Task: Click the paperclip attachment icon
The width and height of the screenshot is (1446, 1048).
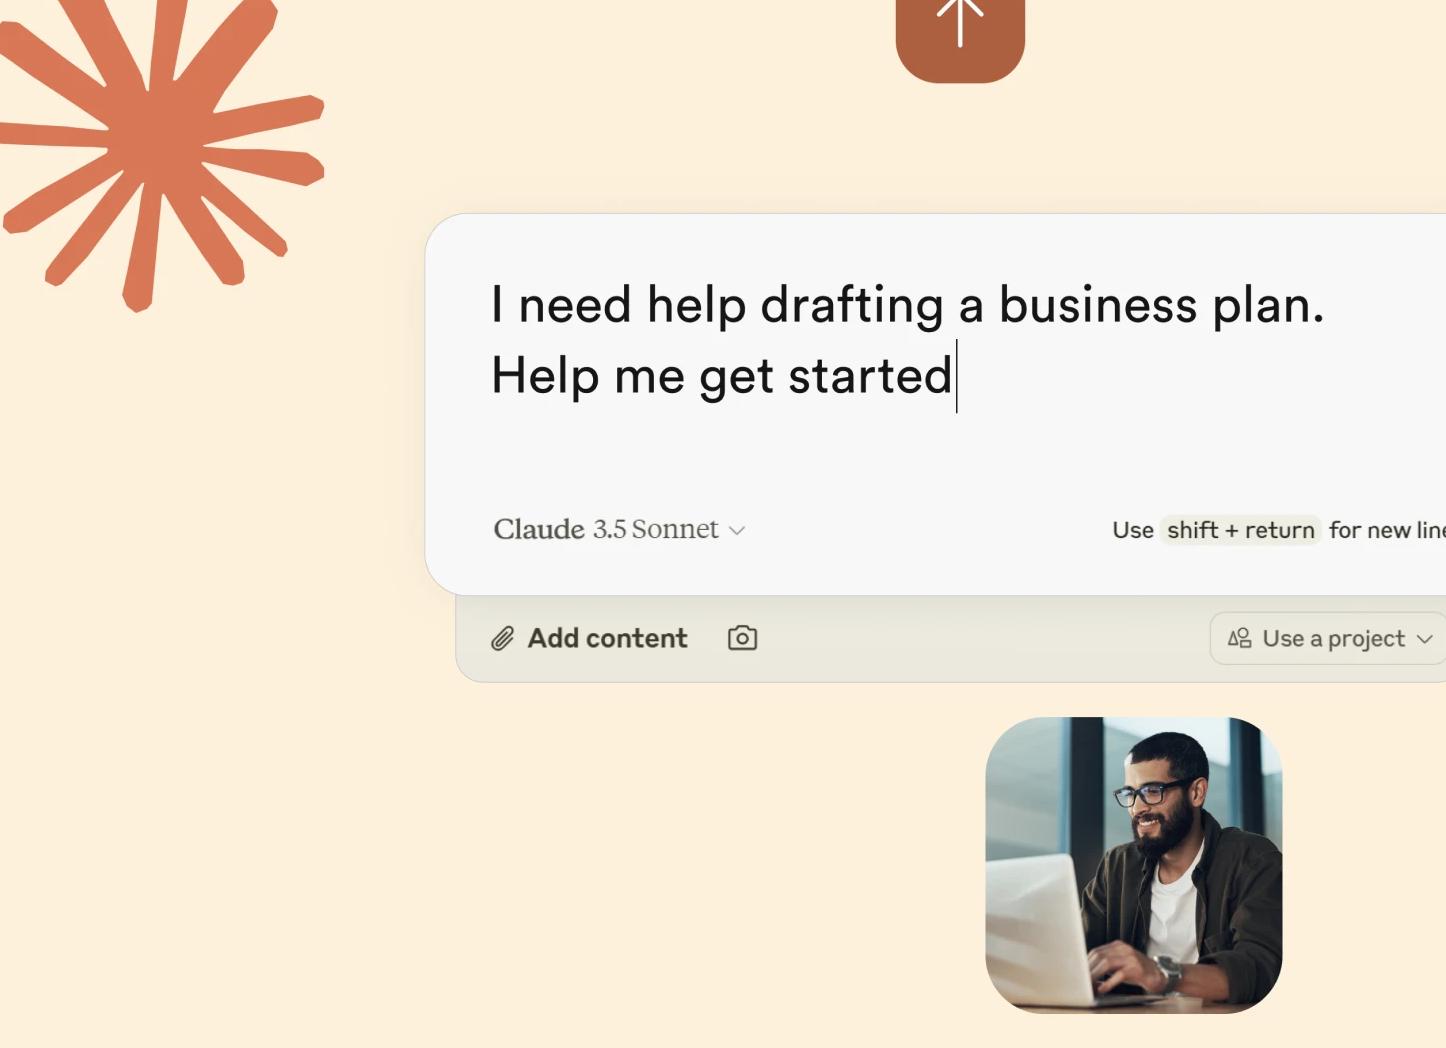Action: tap(502, 638)
